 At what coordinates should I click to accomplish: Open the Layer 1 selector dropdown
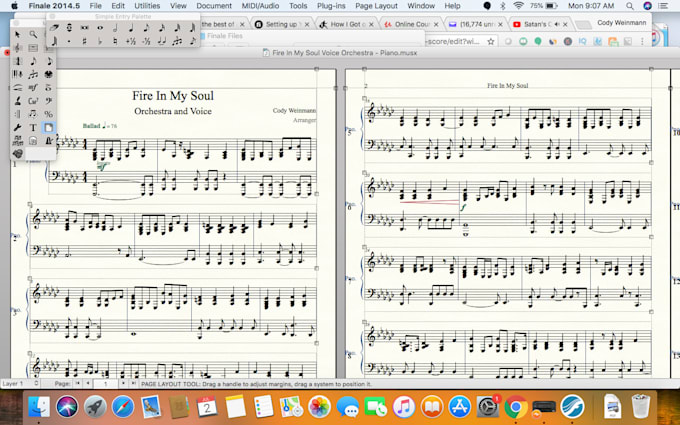pos(20,384)
